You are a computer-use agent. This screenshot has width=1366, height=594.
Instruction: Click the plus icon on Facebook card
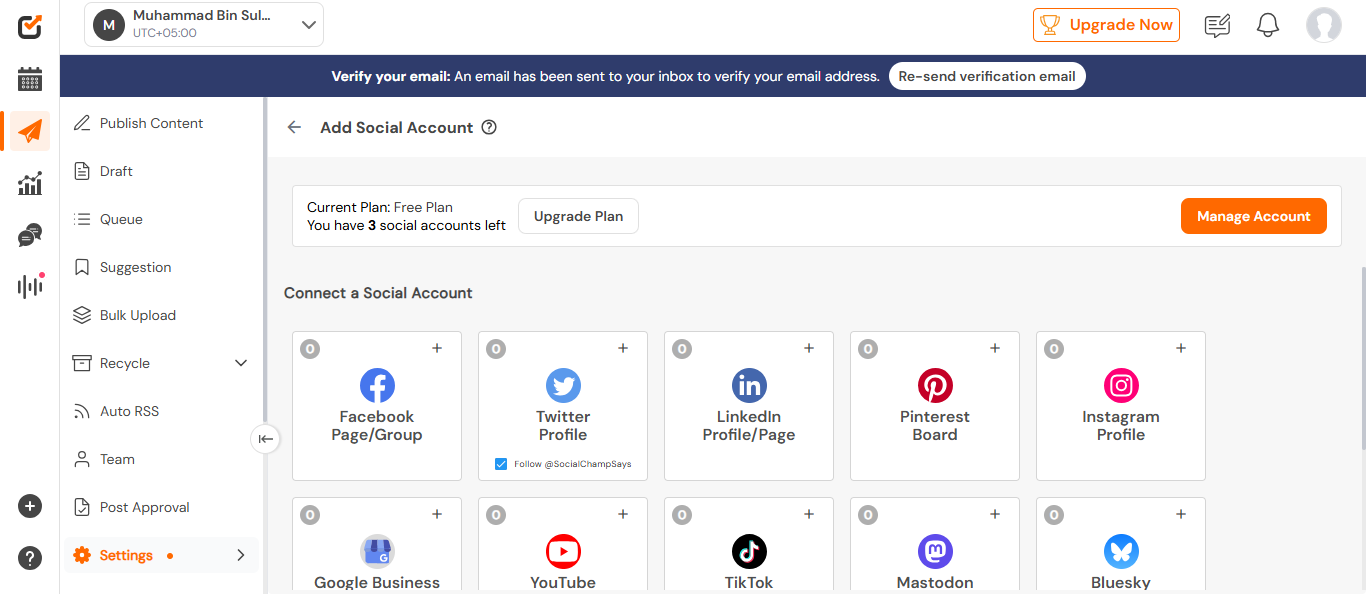(437, 348)
